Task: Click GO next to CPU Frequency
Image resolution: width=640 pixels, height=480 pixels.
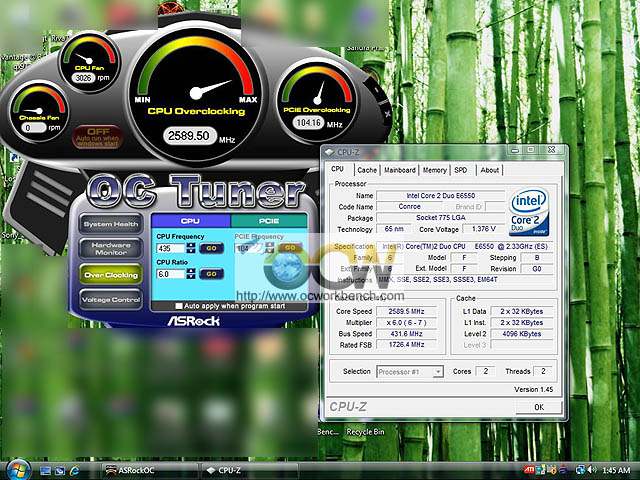Action: (x=211, y=248)
